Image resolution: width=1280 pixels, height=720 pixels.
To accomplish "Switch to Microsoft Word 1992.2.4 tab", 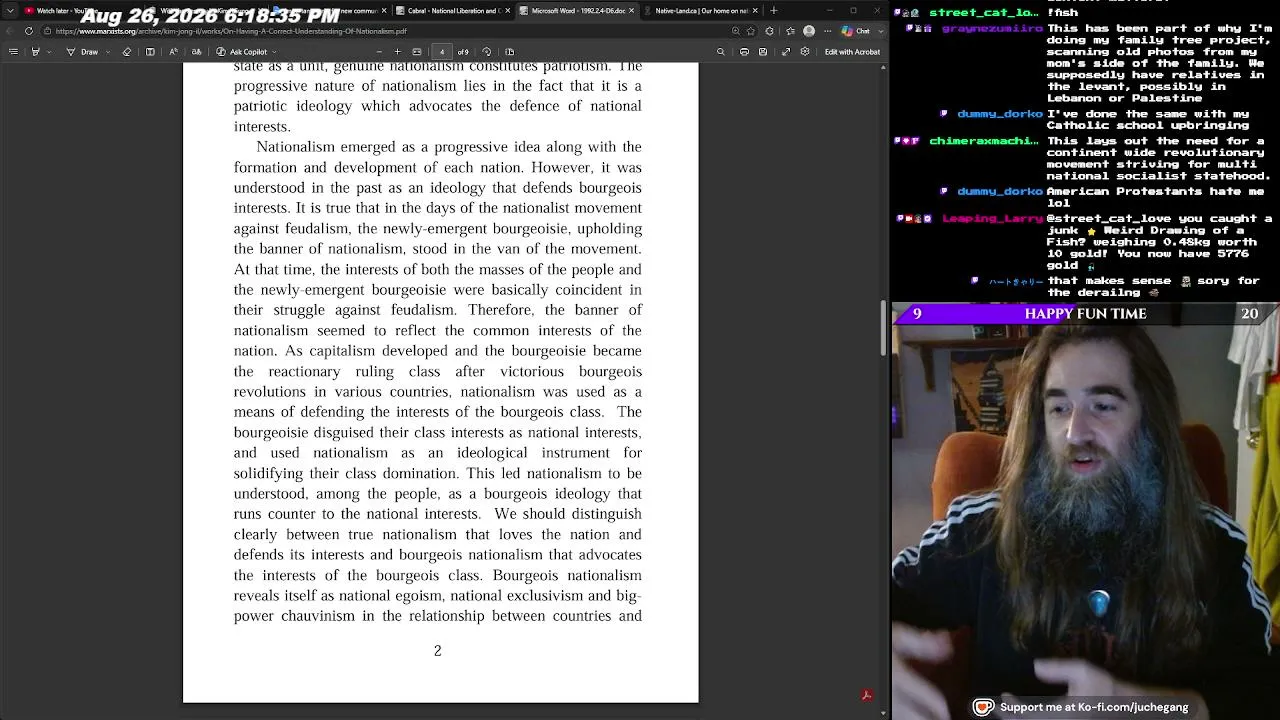I will click(x=575, y=10).
